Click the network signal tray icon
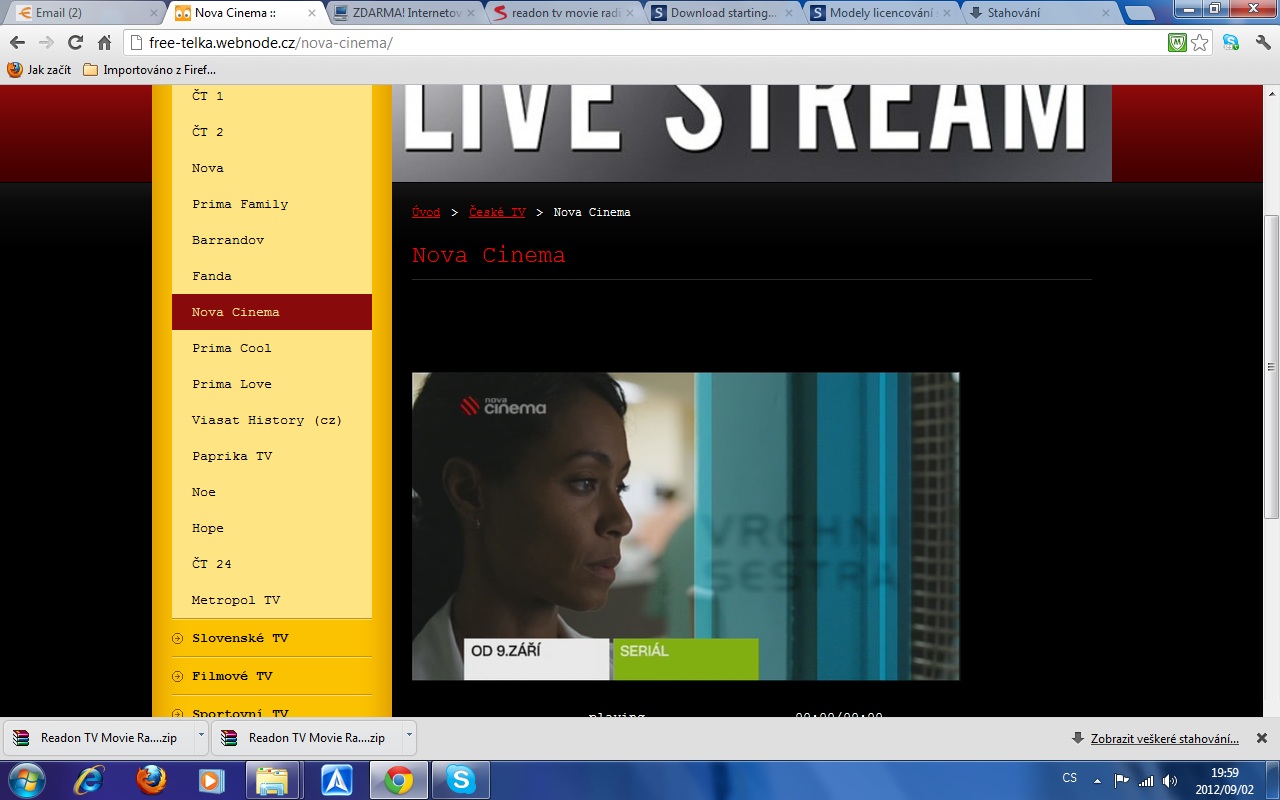 [x=1146, y=779]
